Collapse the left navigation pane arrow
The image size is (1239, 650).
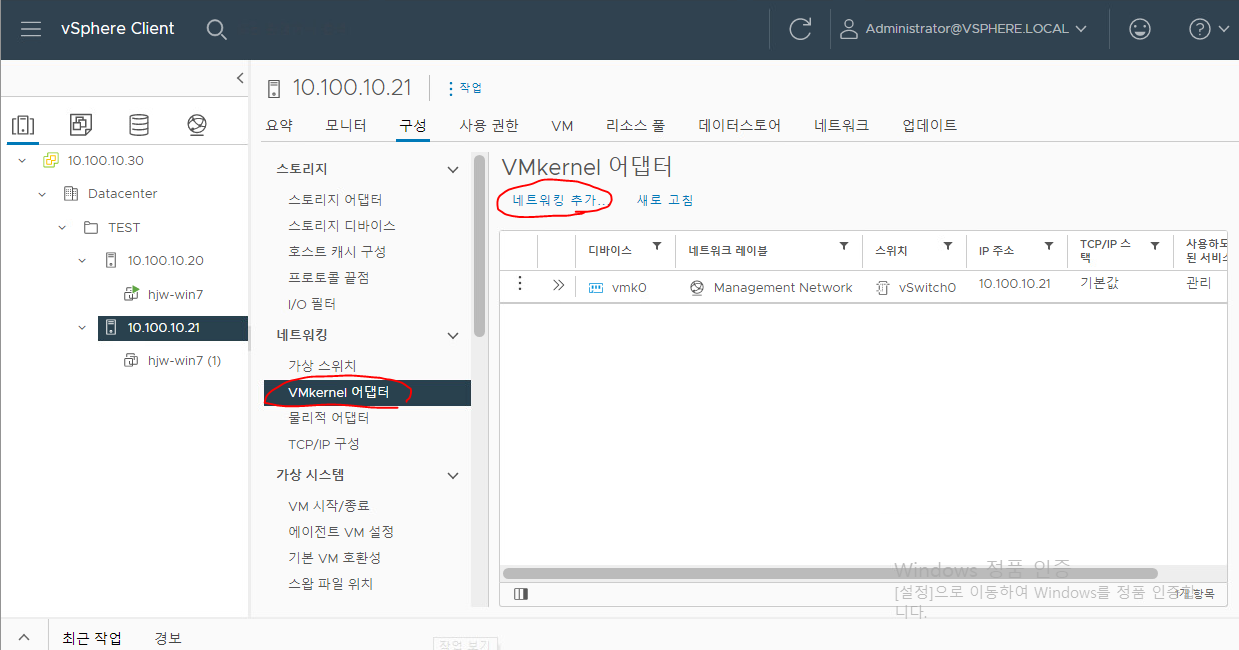pos(240,77)
